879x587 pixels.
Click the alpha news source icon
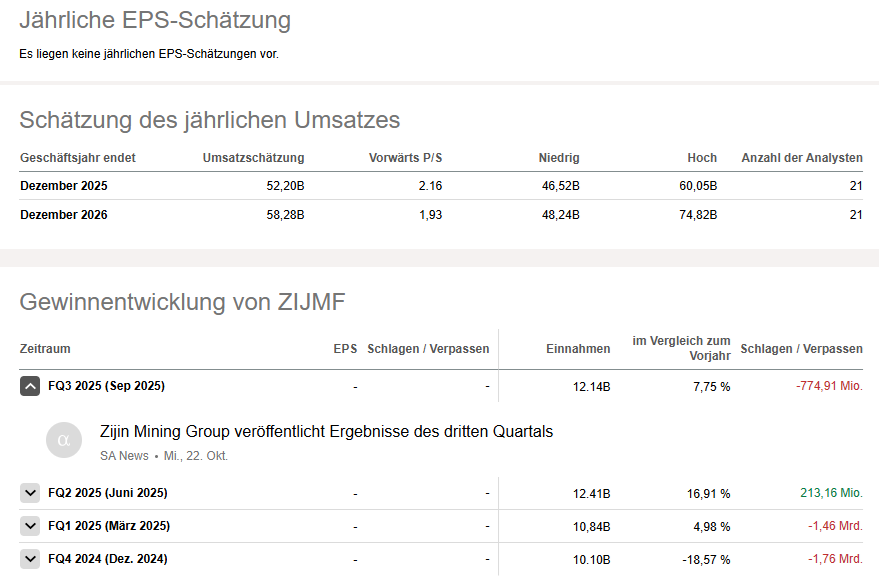coord(64,440)
